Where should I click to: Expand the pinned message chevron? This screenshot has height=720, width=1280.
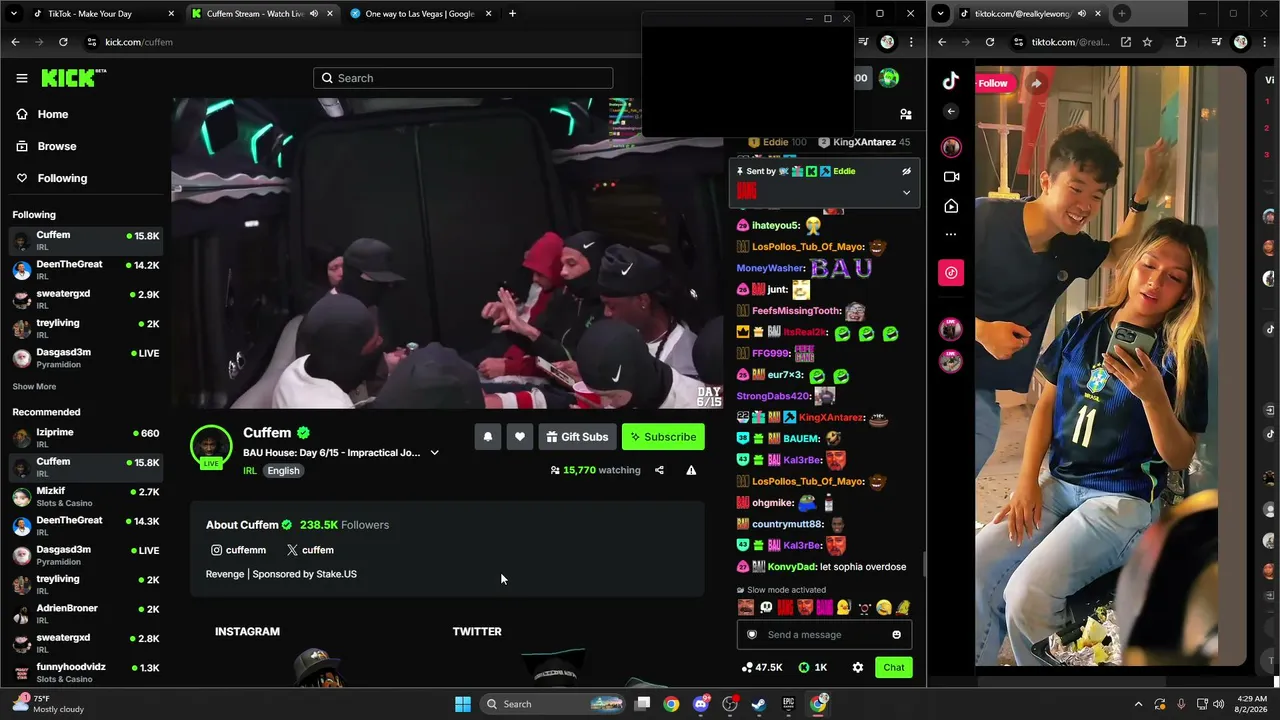pyautogui.click(x=906, y=192)
